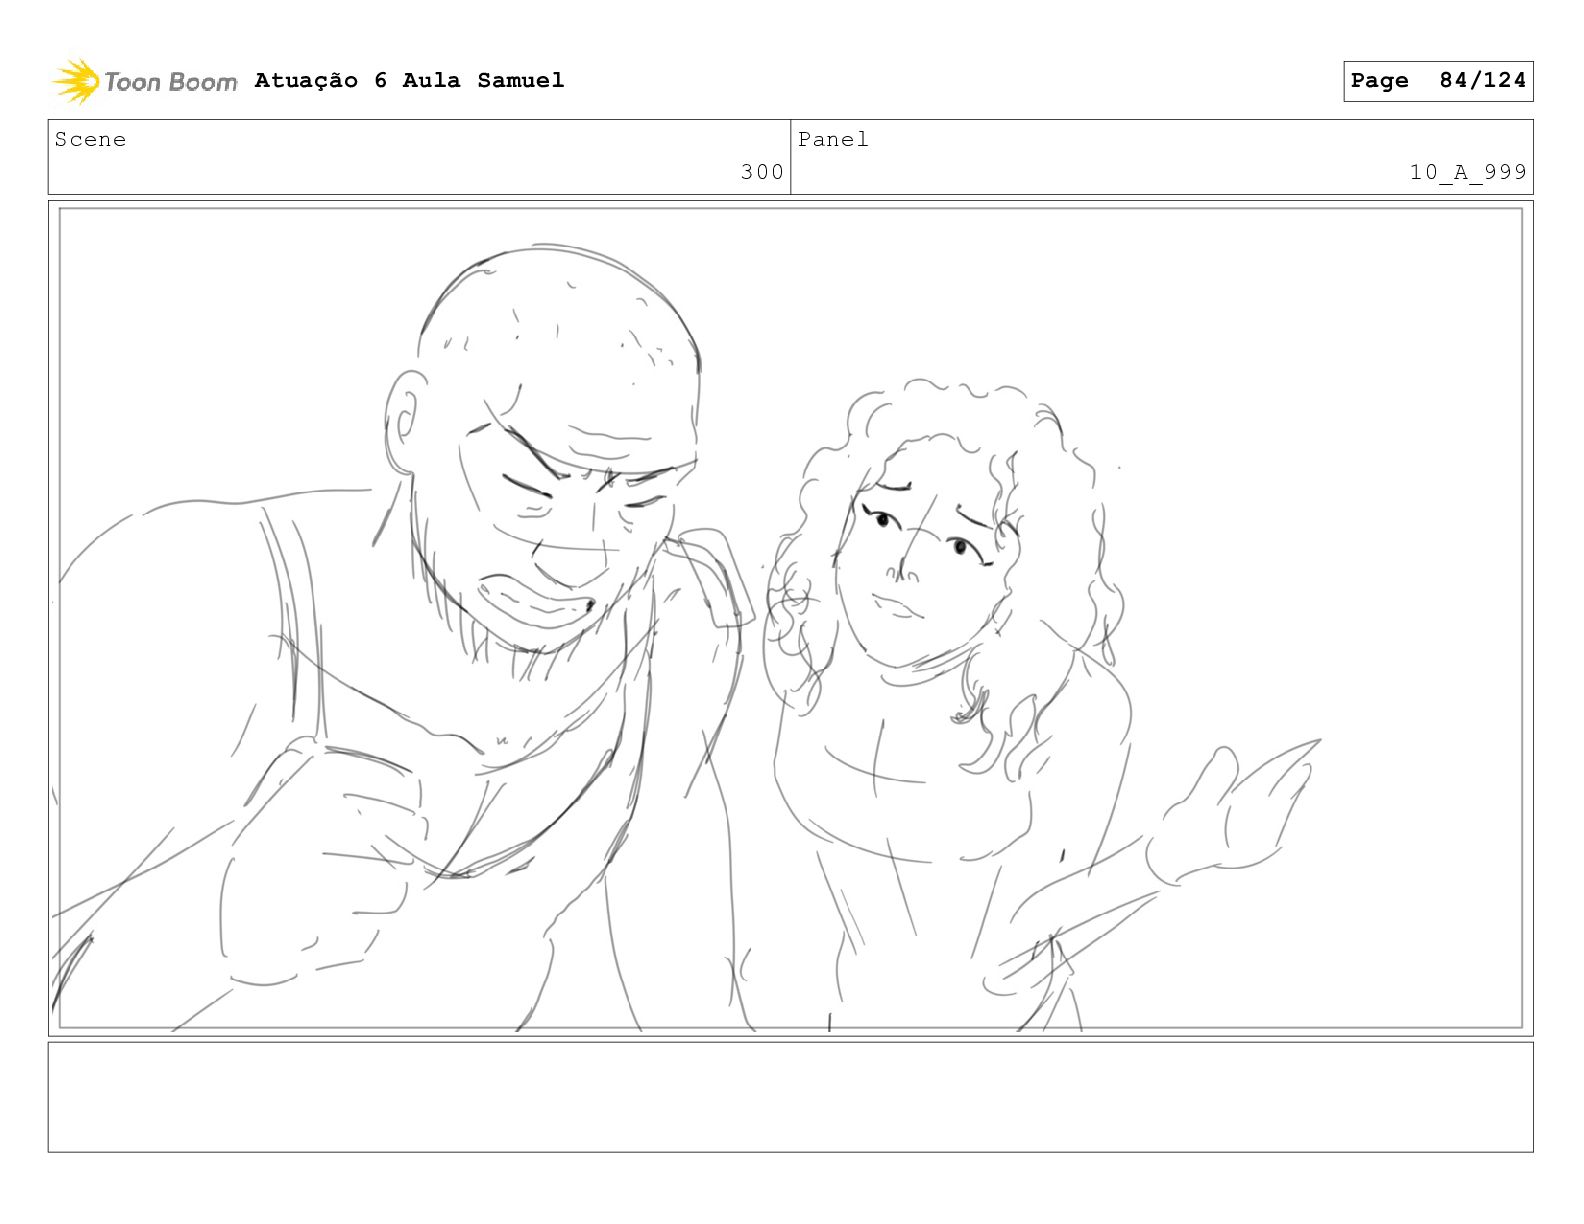
Task: Click the panel name '10_A_999'
Action: 1468,172
